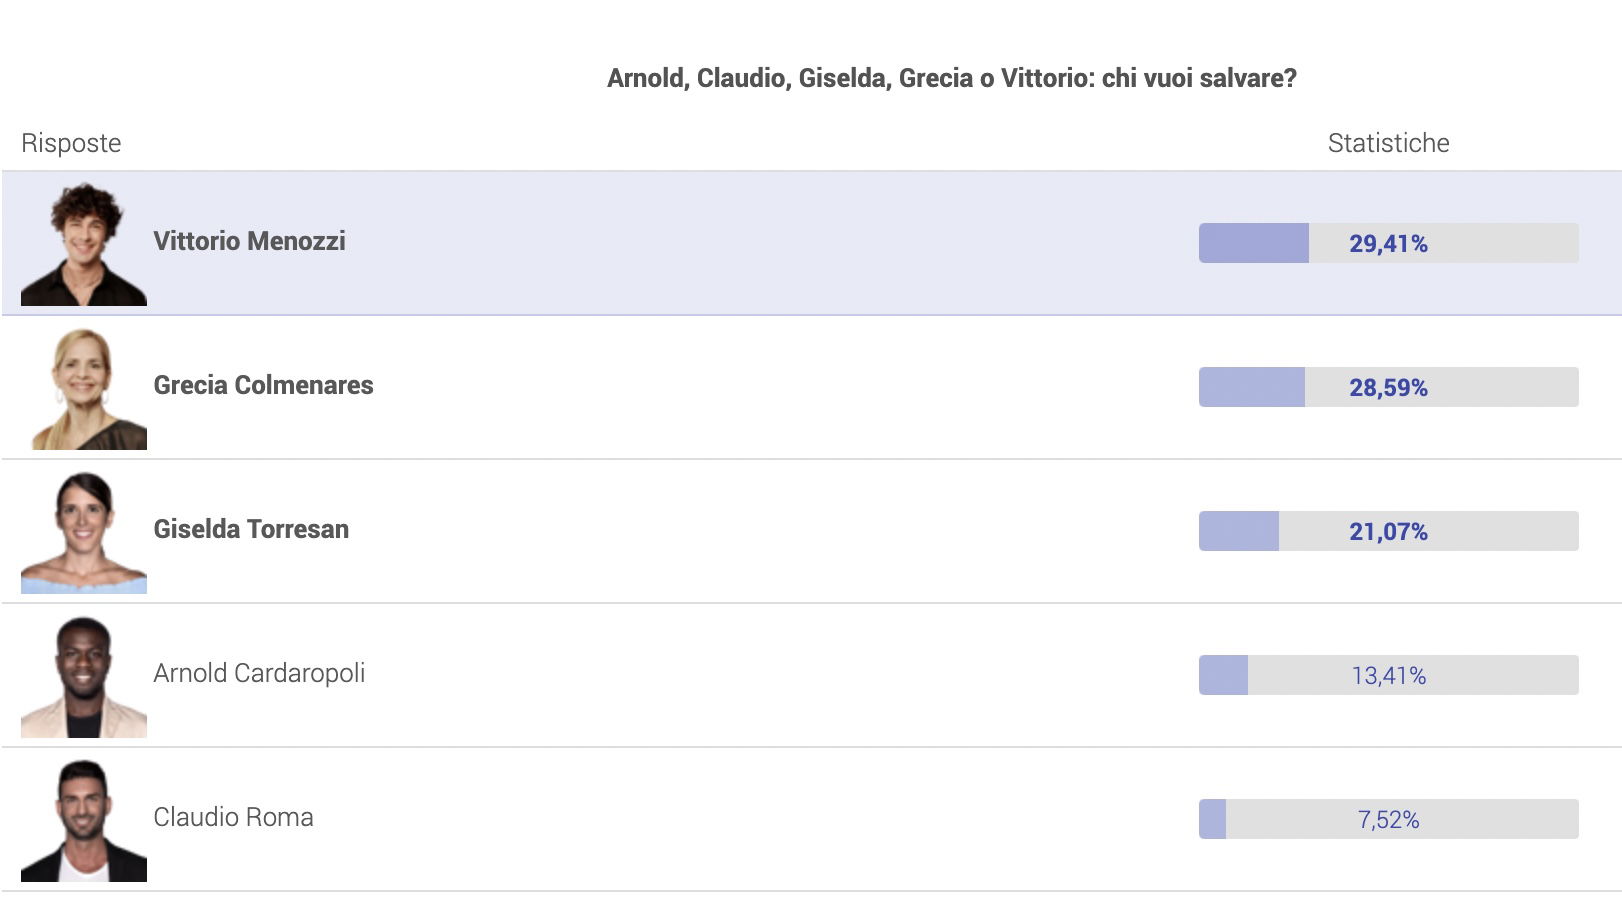Click the poll question title text
Viewport: 1622px width, 910px height.
tap(951, 78)
